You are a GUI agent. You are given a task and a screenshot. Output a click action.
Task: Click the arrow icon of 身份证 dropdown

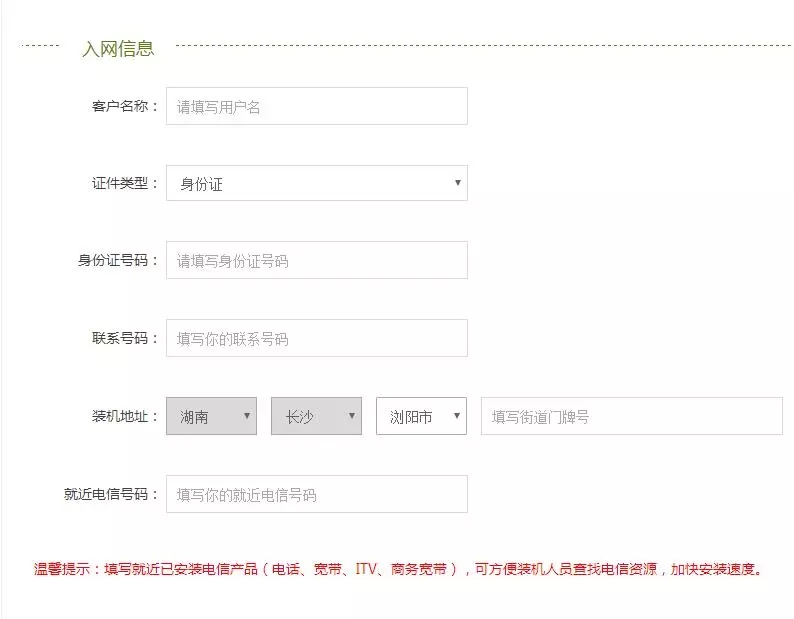point(457,183)
